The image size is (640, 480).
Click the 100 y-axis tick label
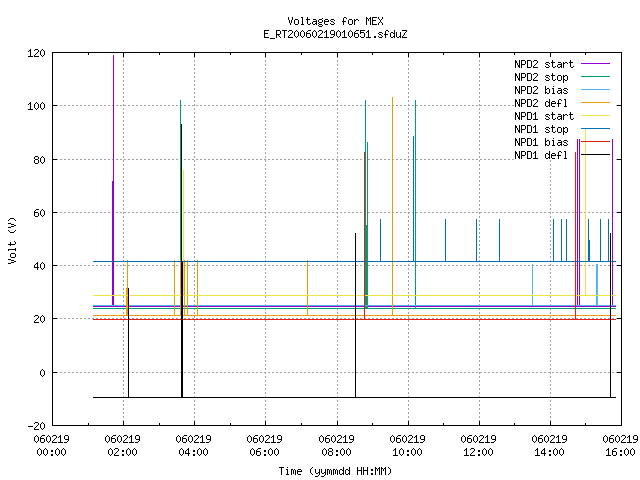(36, 107)
